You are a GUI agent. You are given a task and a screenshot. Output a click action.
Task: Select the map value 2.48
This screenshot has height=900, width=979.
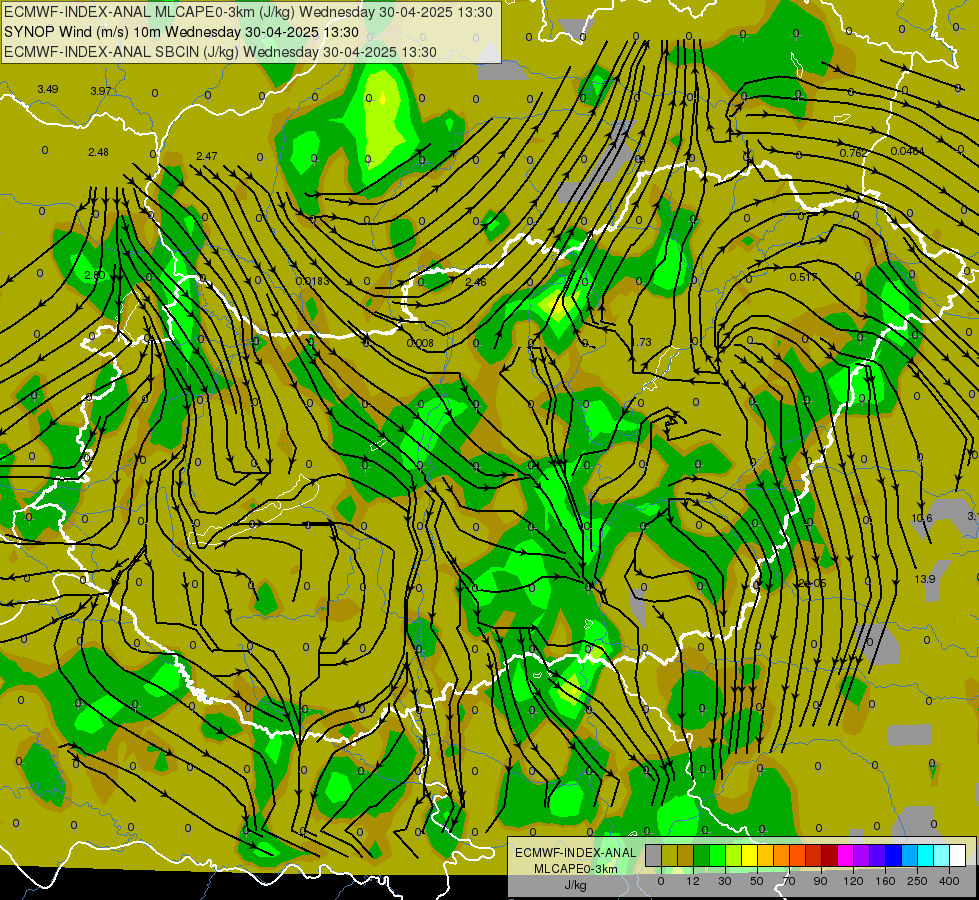pyautogui.click(x=99, y=152)
